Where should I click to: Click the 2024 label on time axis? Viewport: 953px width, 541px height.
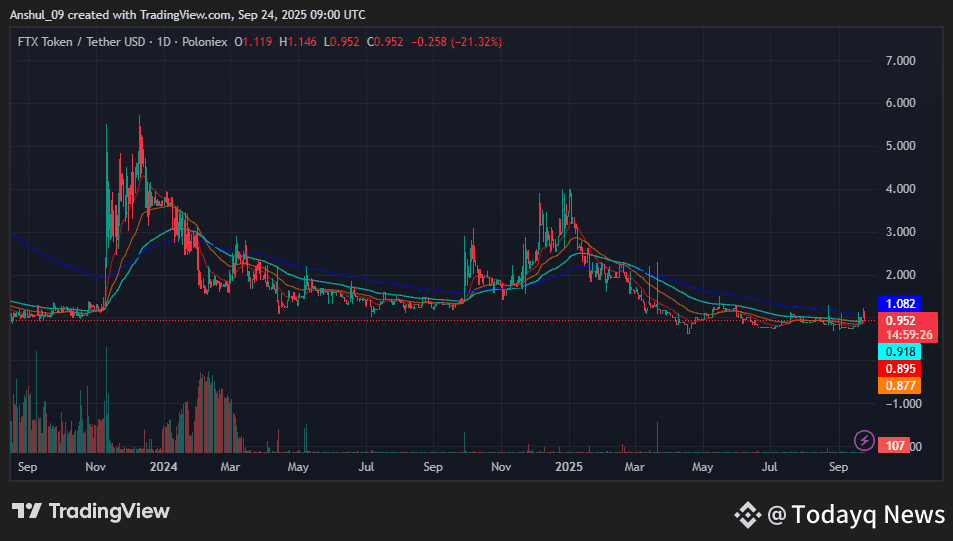(164, 467)
